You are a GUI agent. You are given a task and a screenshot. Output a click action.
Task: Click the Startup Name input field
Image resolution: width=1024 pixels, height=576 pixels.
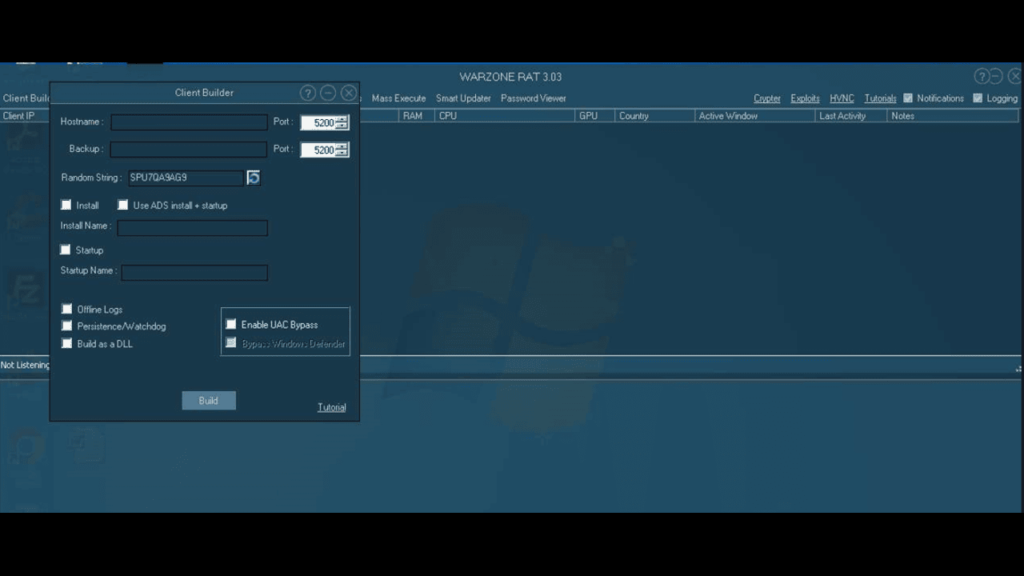tap(195, 272)
